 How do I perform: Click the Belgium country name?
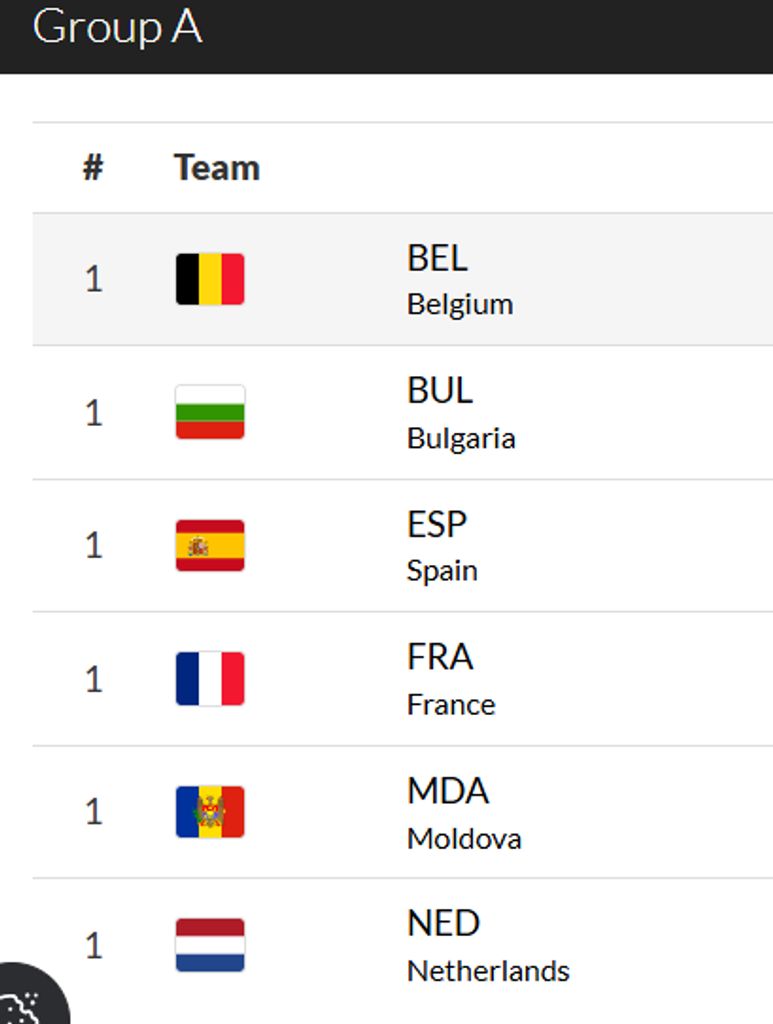460,304
